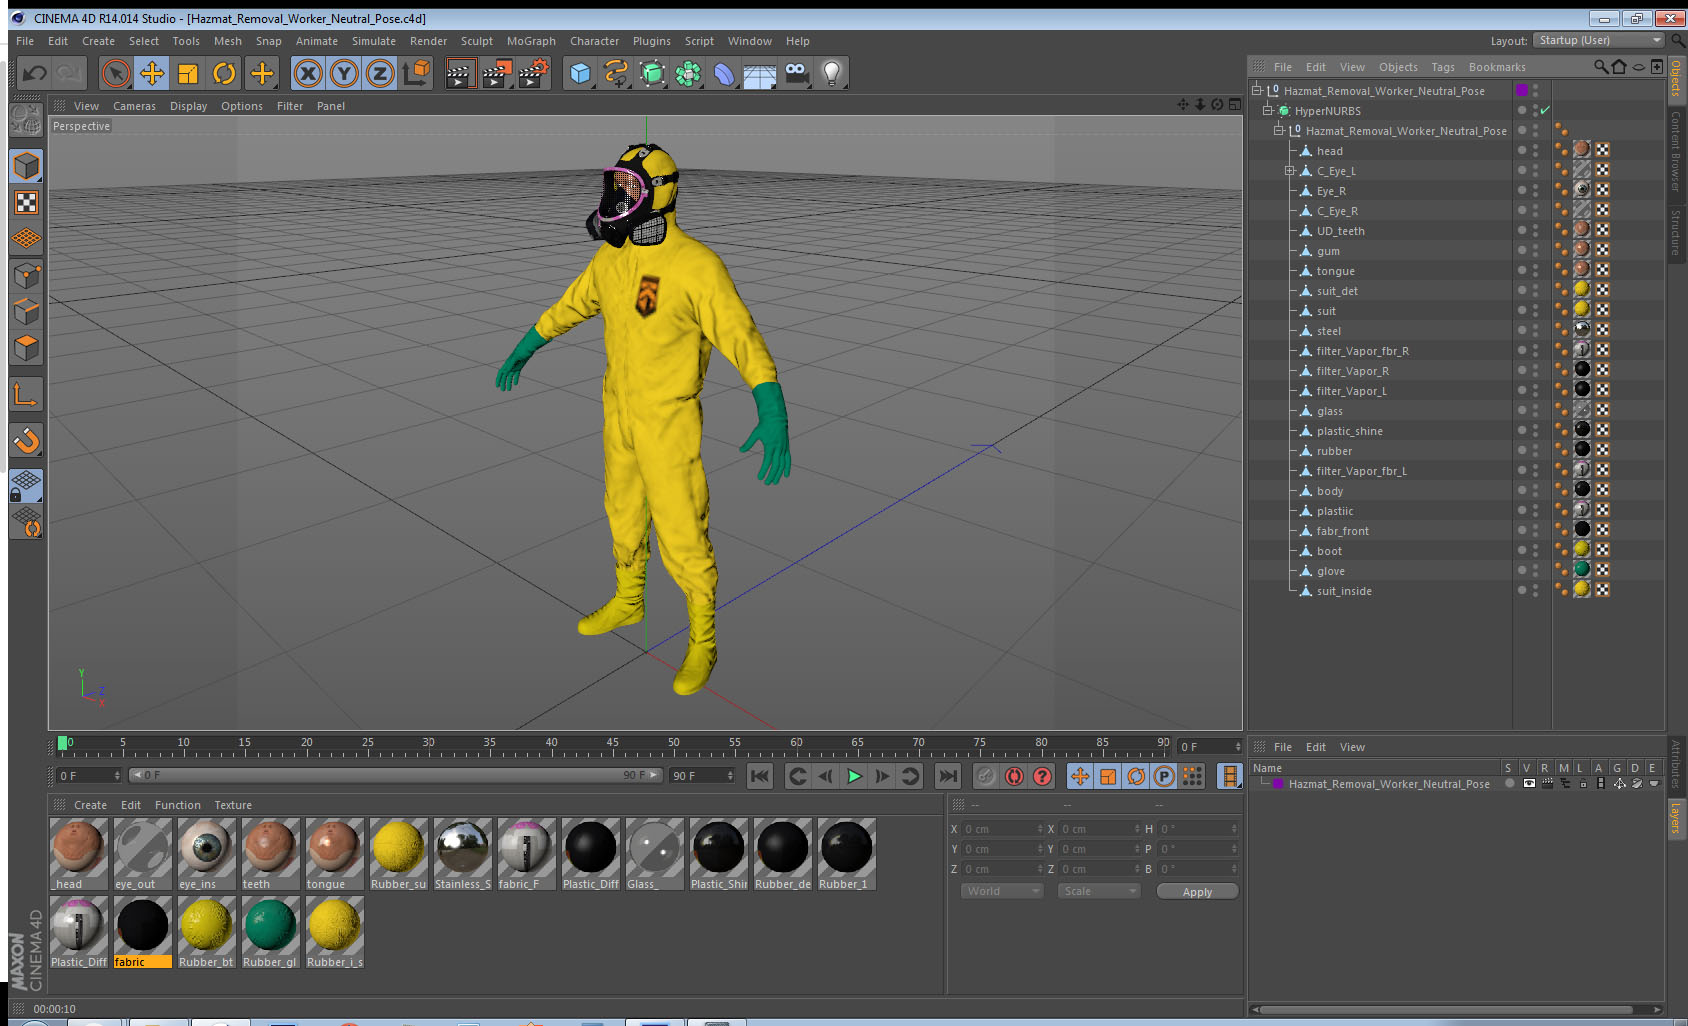Select the Stainless_S material thumbnail
The width and height of the screenshot is (1688, 1026).
(462, 854)
